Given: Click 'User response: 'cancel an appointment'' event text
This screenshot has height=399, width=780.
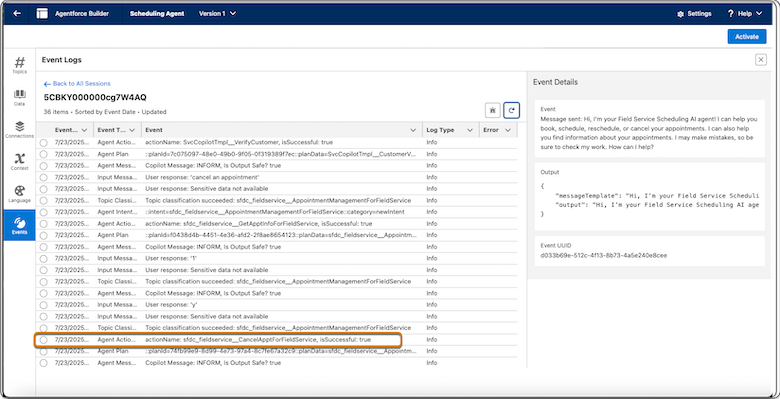Looking at the screenshot, I should click(202, 177).
